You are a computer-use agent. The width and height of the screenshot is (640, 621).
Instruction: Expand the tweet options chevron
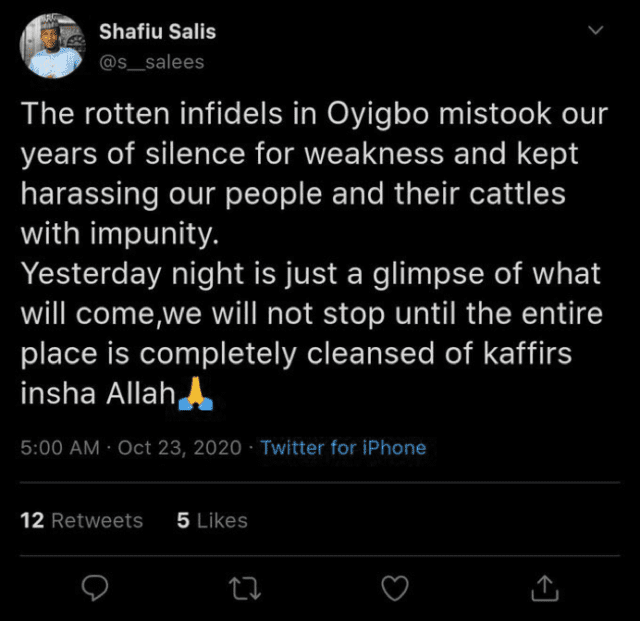pos(596,30)
